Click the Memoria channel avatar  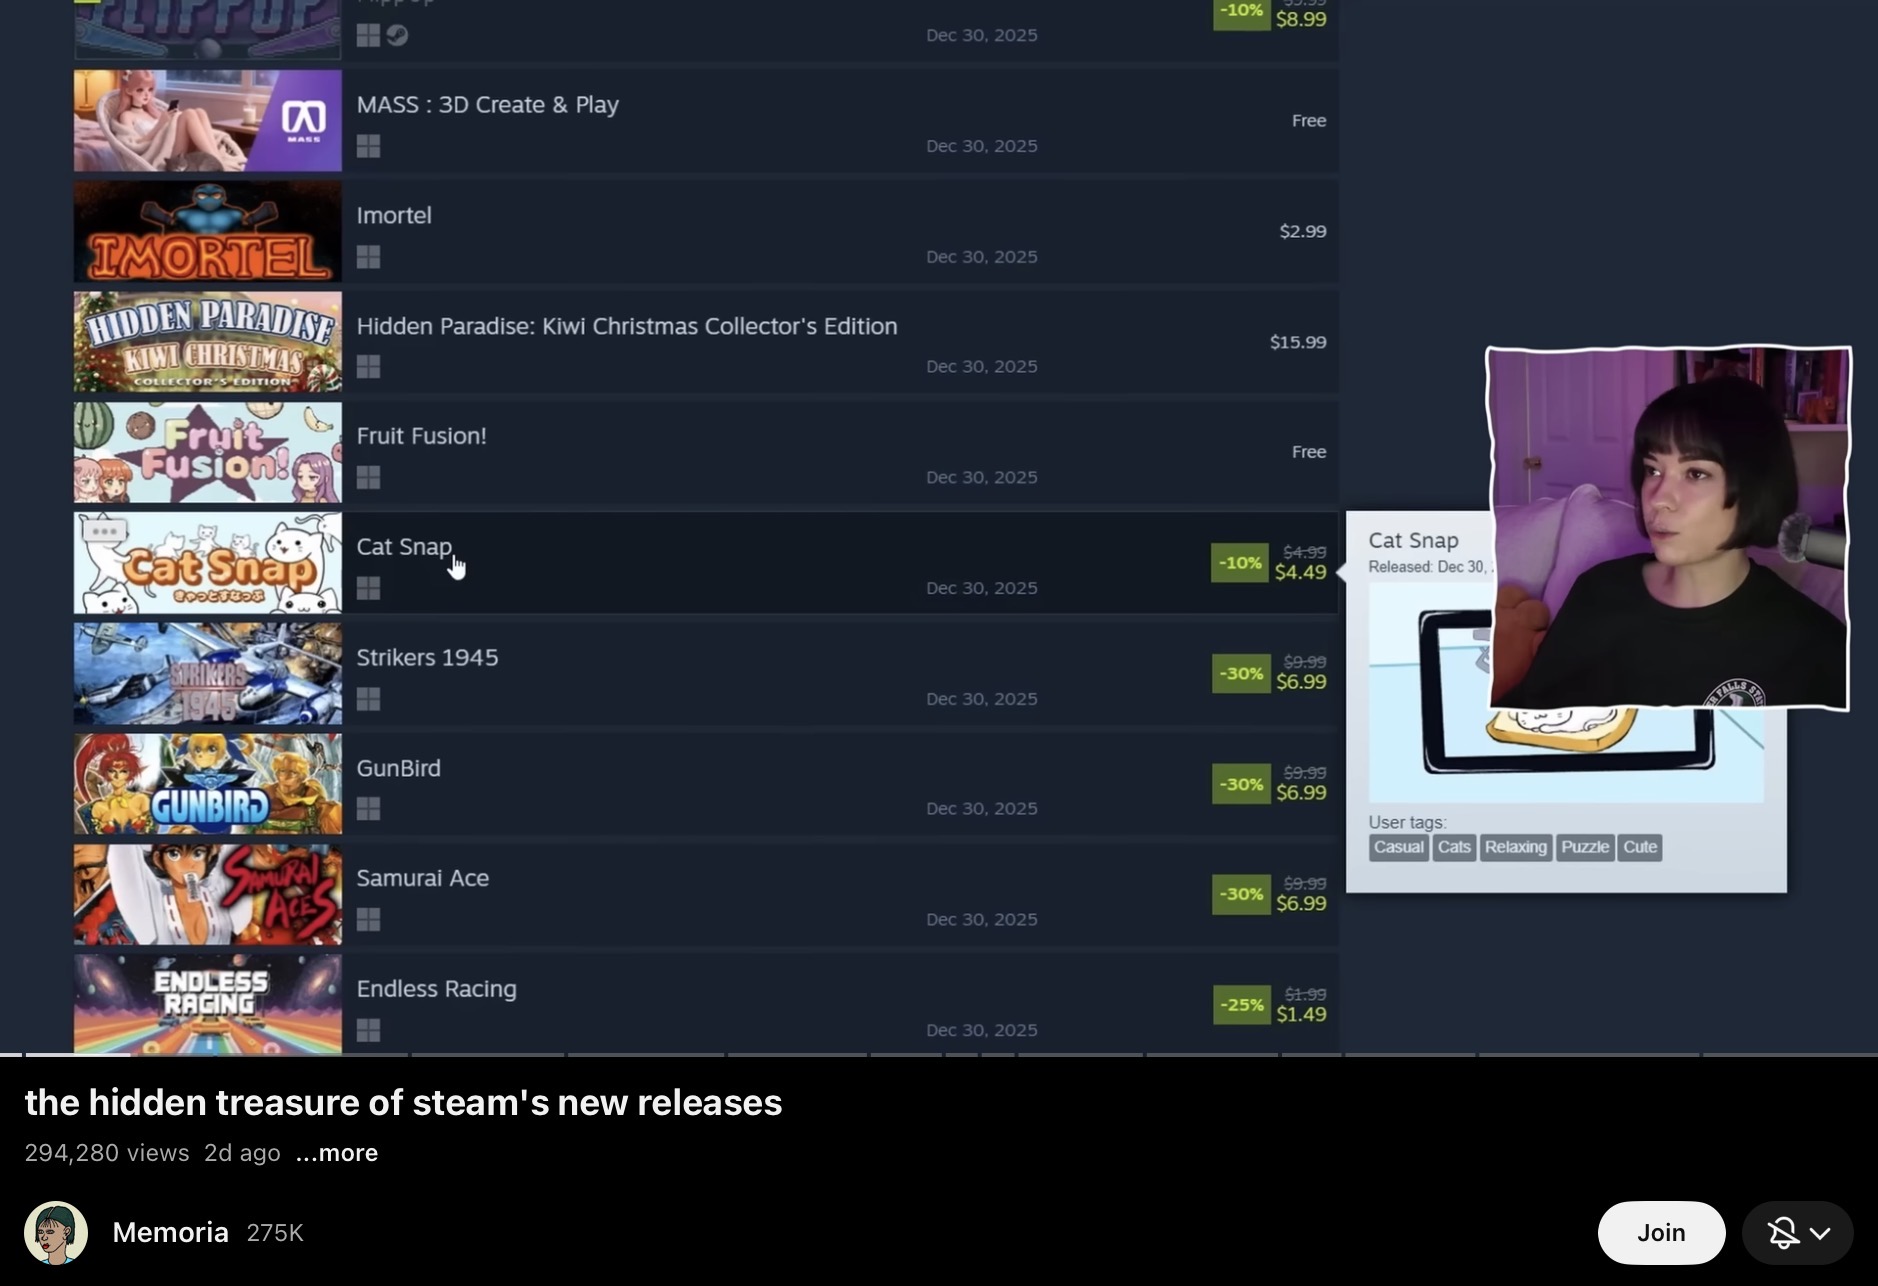tap(56, 1233)
